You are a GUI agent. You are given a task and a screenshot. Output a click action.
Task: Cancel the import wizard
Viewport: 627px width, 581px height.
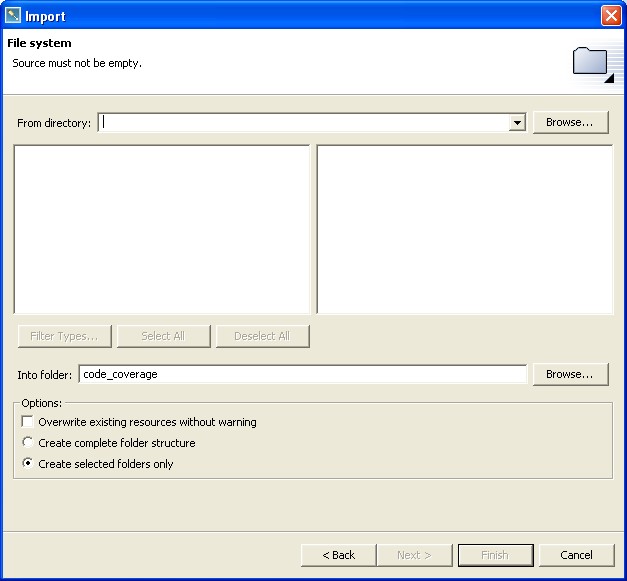click(576, 555)
